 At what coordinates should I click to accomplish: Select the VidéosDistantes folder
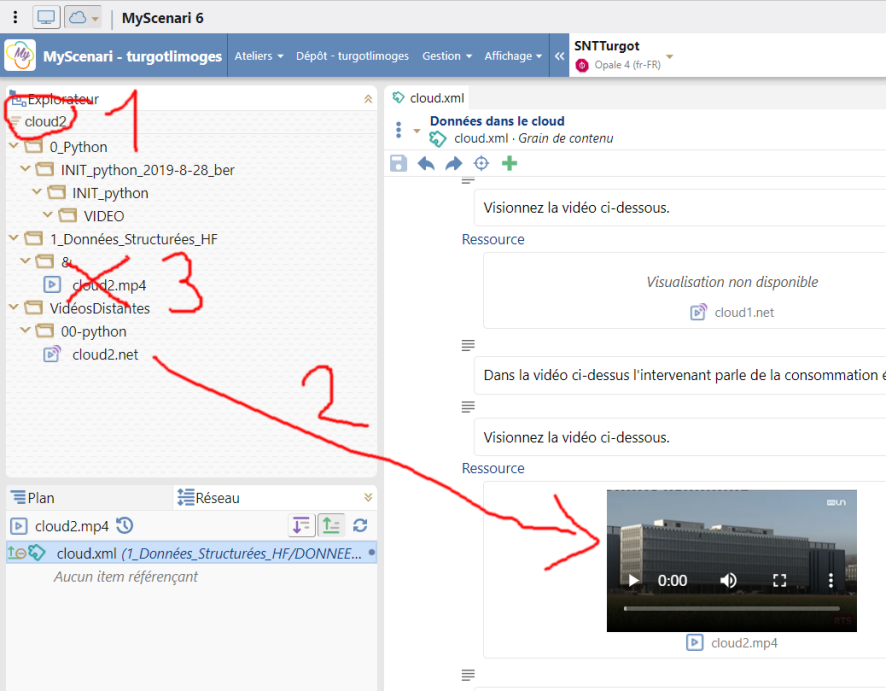coord(99,308)
